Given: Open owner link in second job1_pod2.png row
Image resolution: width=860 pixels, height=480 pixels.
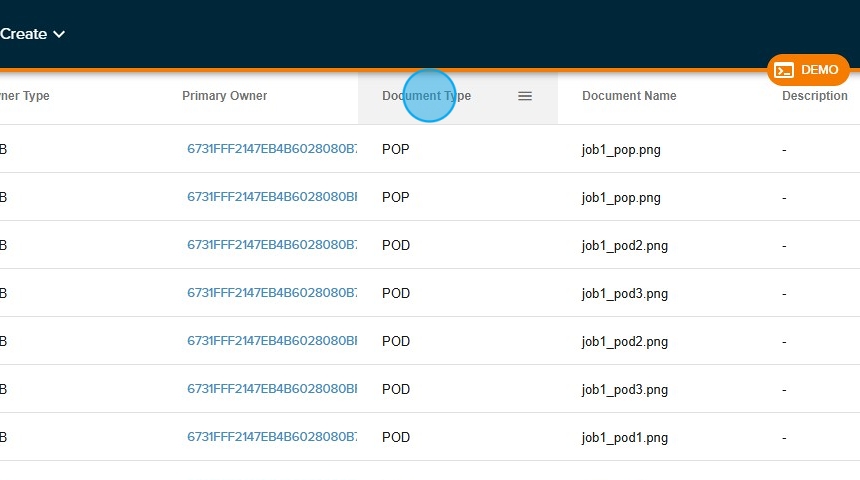Looking at the screenshot, I should (x=271, y=341).
